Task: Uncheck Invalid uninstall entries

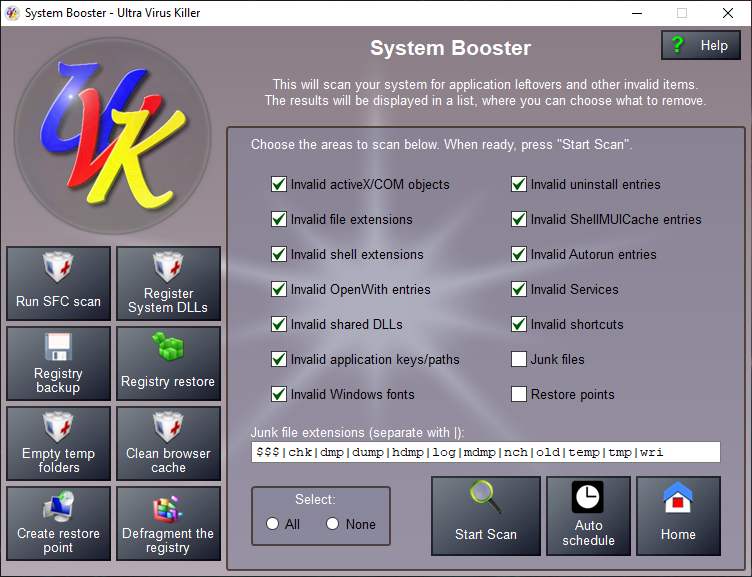Action: click(518, 184)
